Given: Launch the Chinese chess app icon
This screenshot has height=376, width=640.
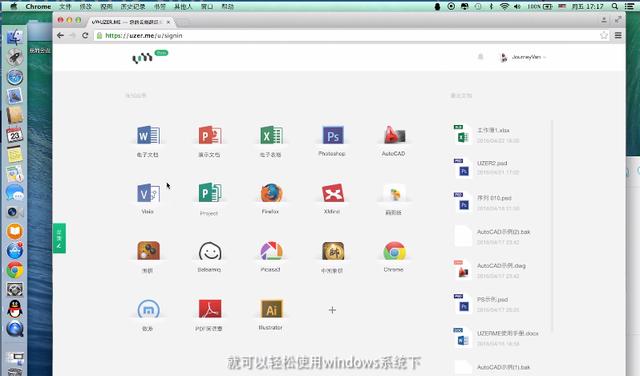Looking at the screenshot, I should [x=333, y=251].
